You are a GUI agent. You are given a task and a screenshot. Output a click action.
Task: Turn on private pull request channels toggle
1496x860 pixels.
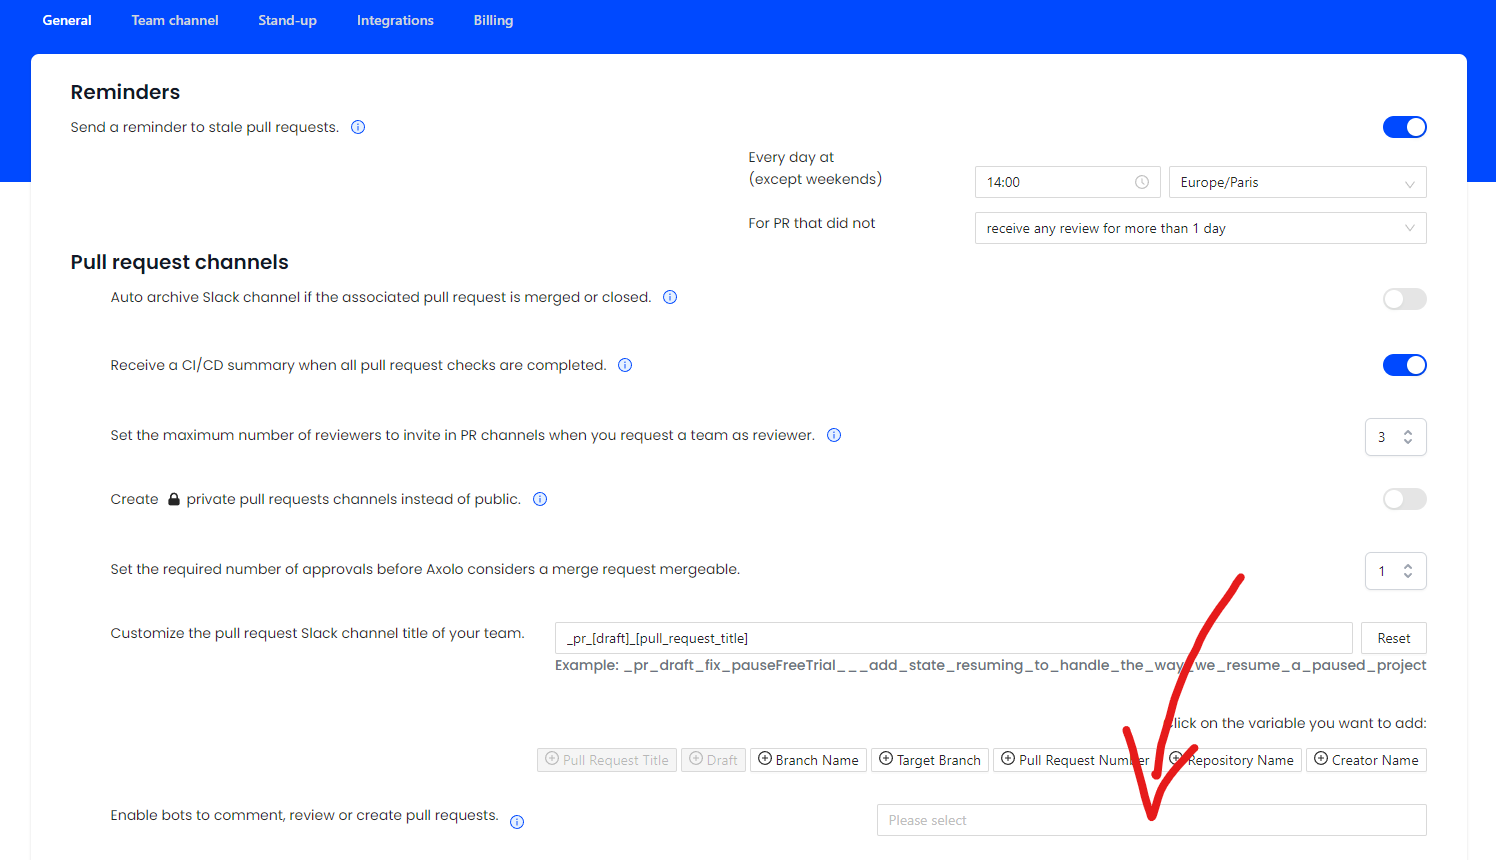(x=1404, y=499)
